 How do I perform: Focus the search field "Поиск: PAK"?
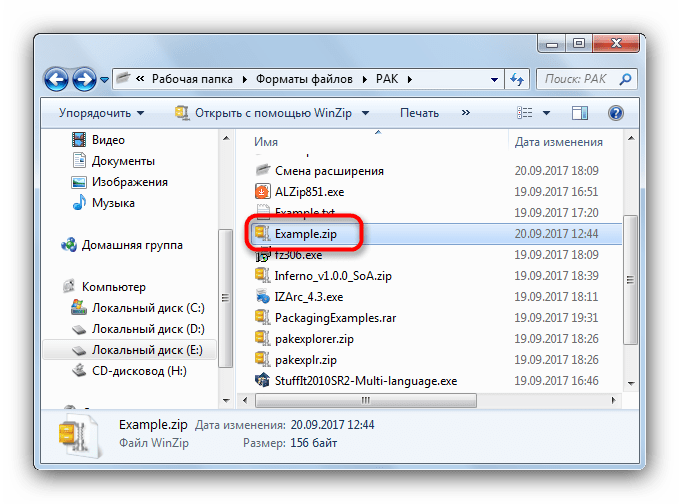click(586, 79)
